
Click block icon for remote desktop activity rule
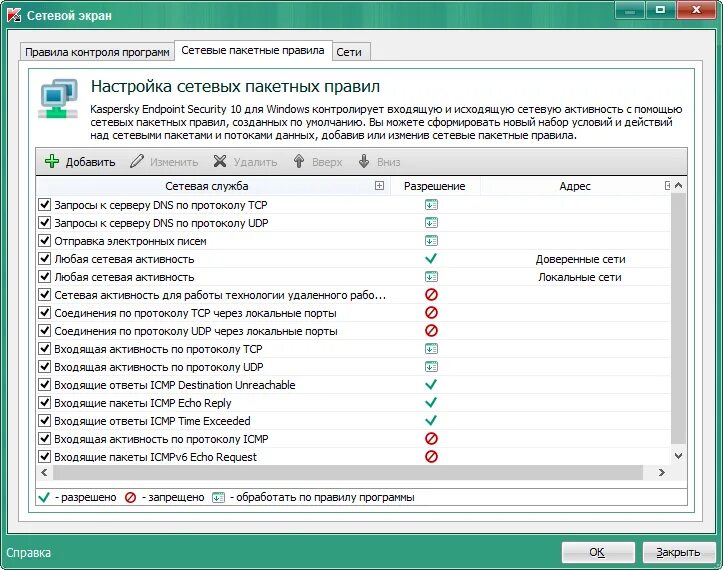[x=431, y=295]
